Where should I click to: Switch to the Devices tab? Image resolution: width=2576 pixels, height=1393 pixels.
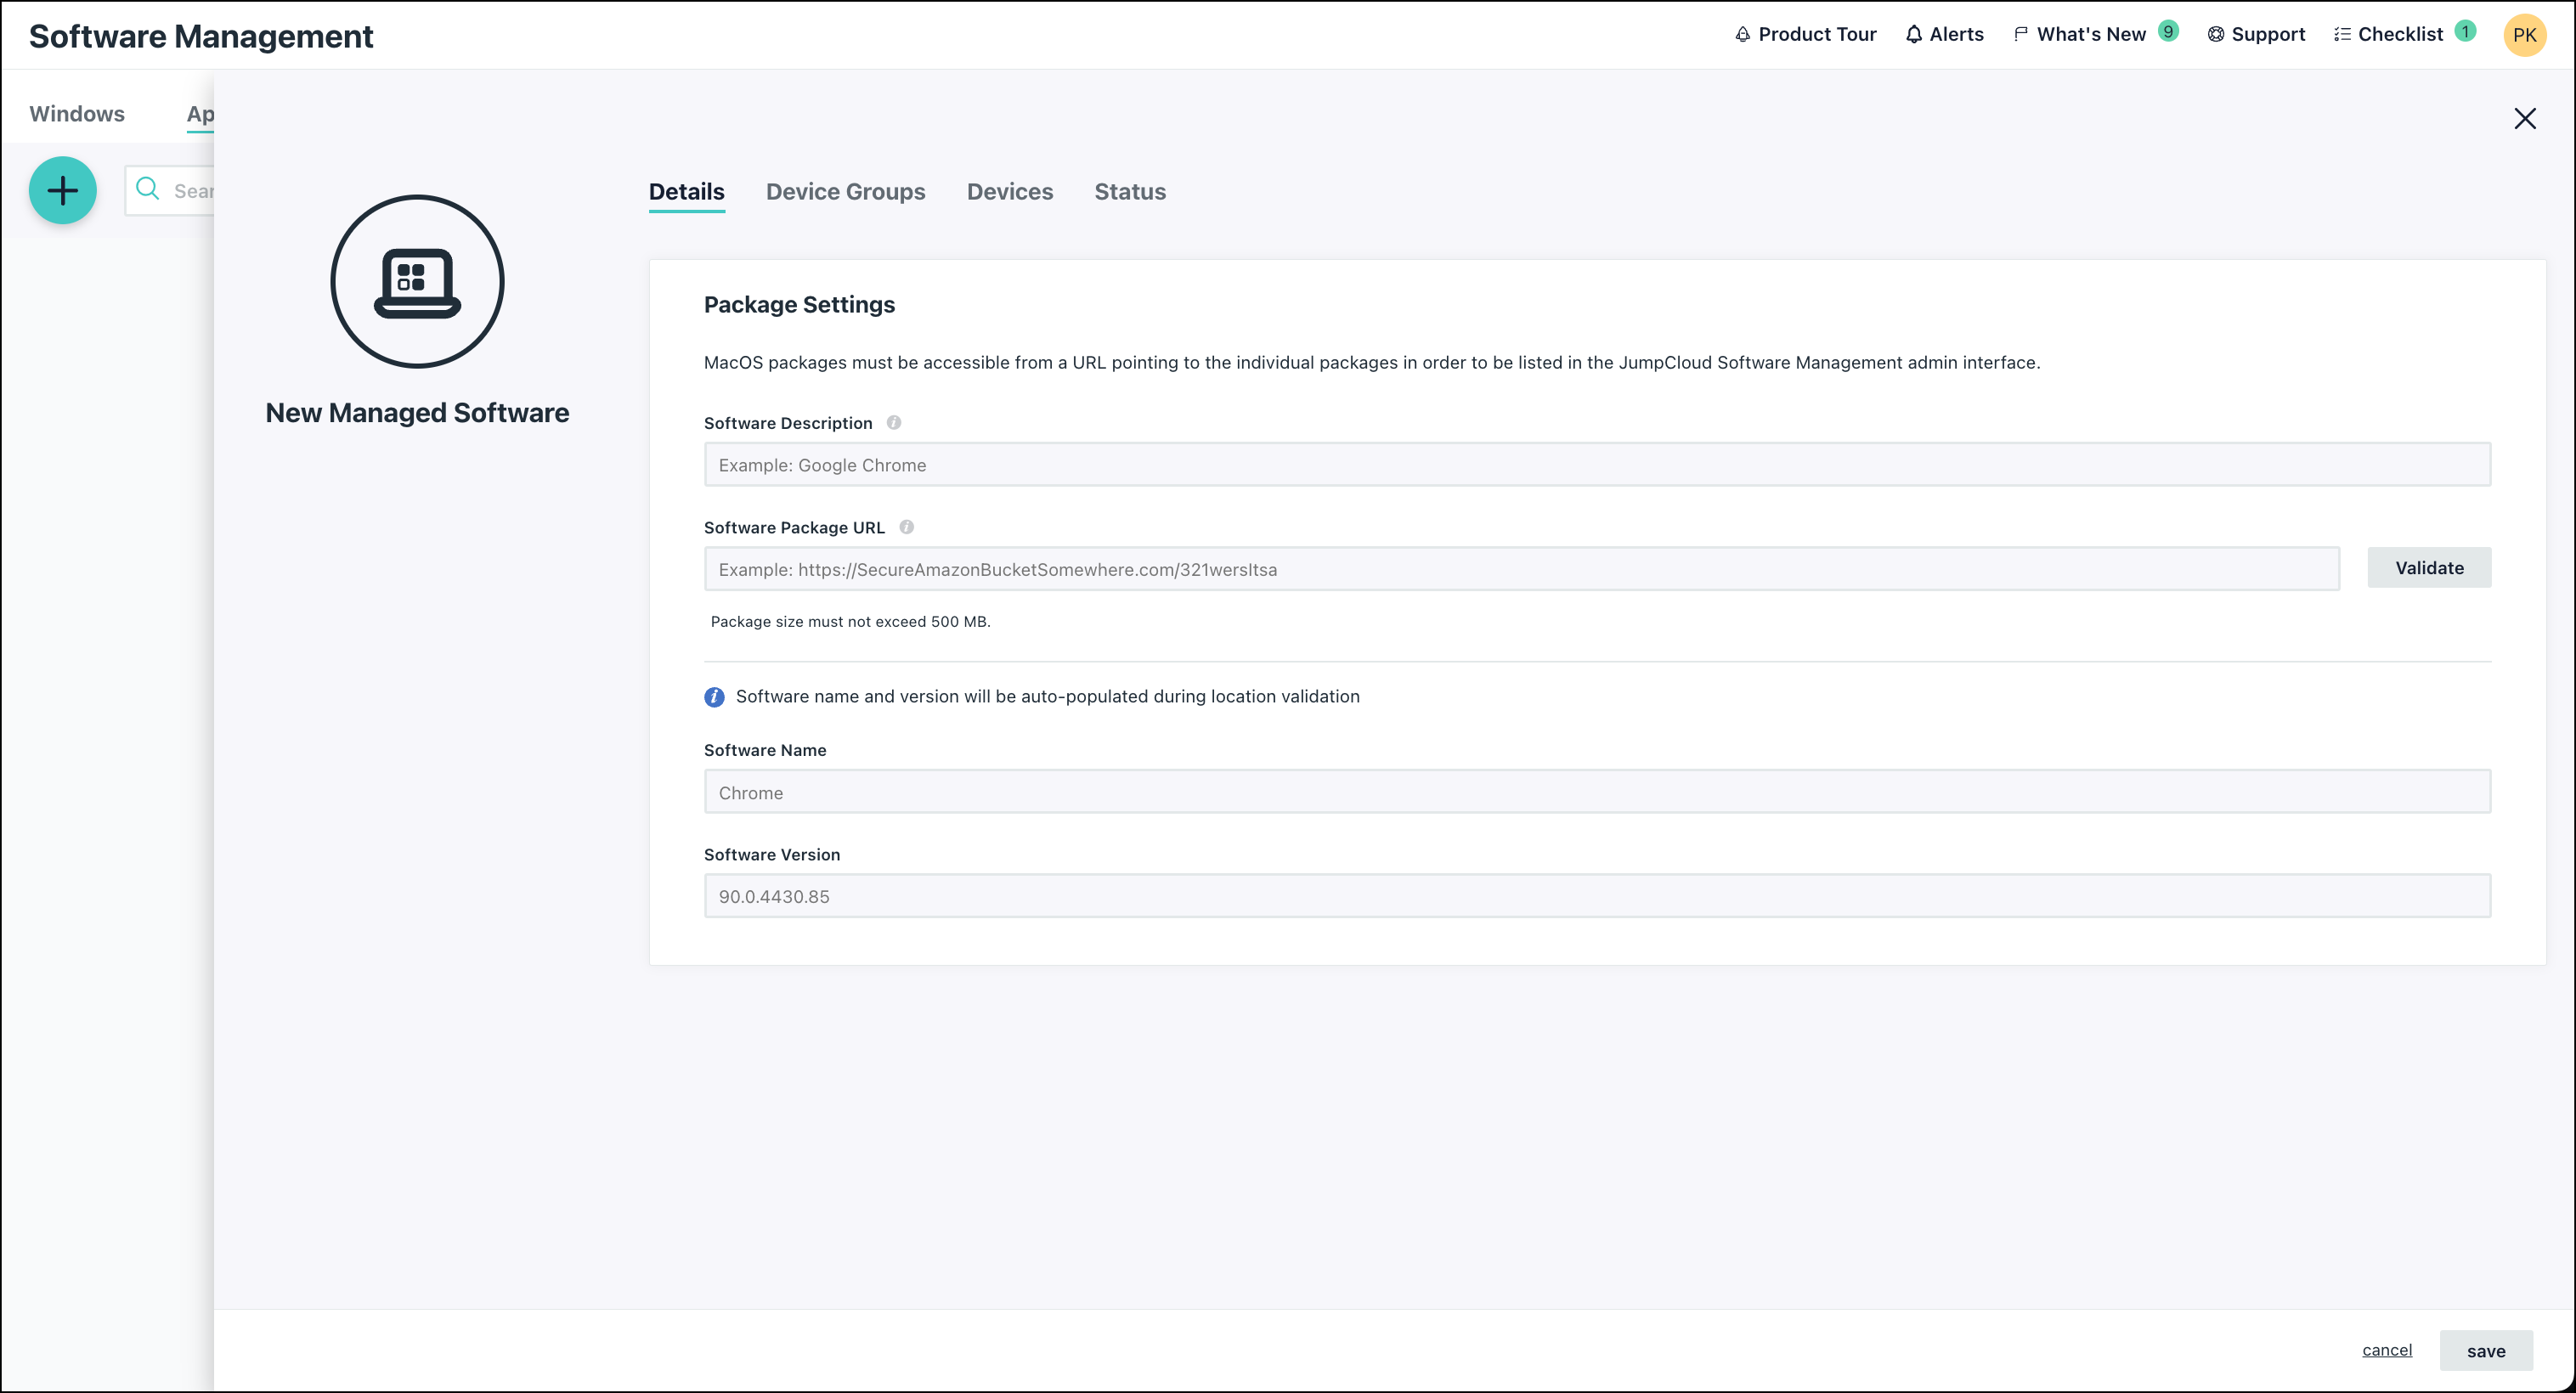click(x=1009, y=192)
